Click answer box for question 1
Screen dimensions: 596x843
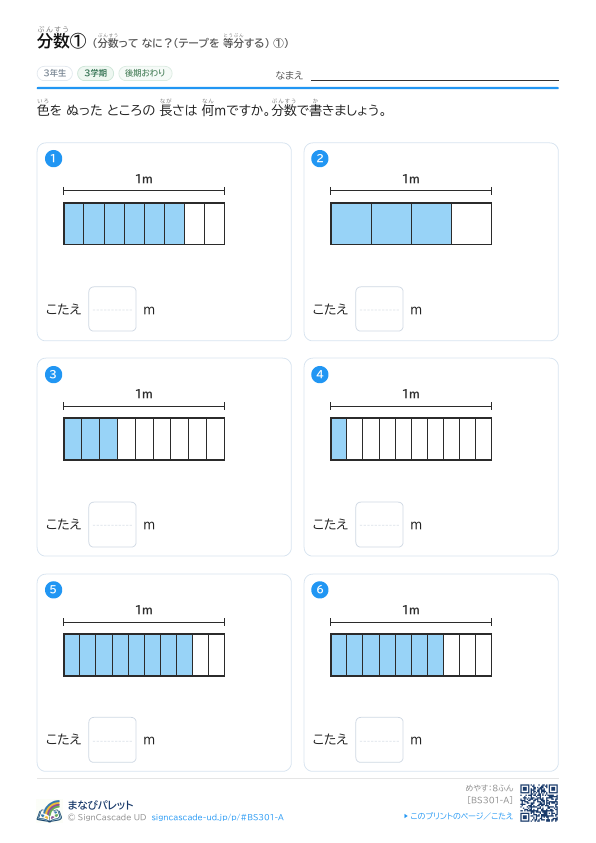[112, 309]
